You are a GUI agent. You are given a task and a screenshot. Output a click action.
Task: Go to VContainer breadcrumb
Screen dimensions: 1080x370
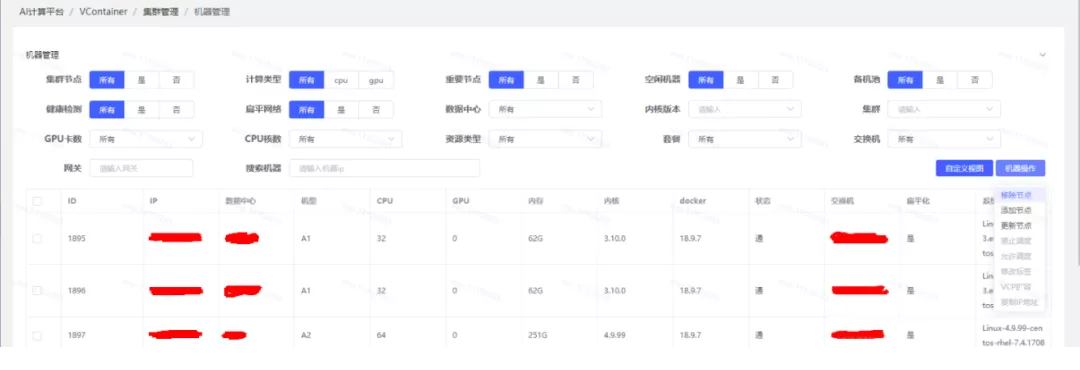tap(103, 12)
